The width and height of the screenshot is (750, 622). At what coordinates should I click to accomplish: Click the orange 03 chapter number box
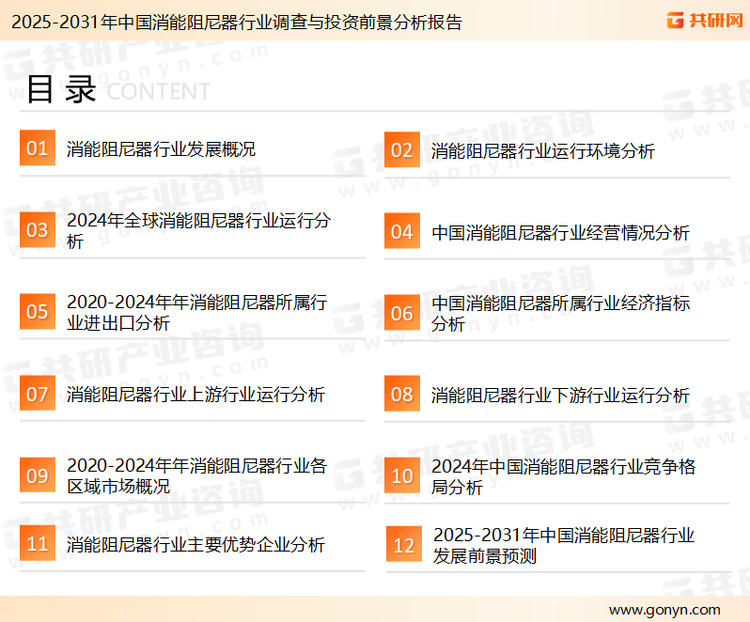[37, 230]
